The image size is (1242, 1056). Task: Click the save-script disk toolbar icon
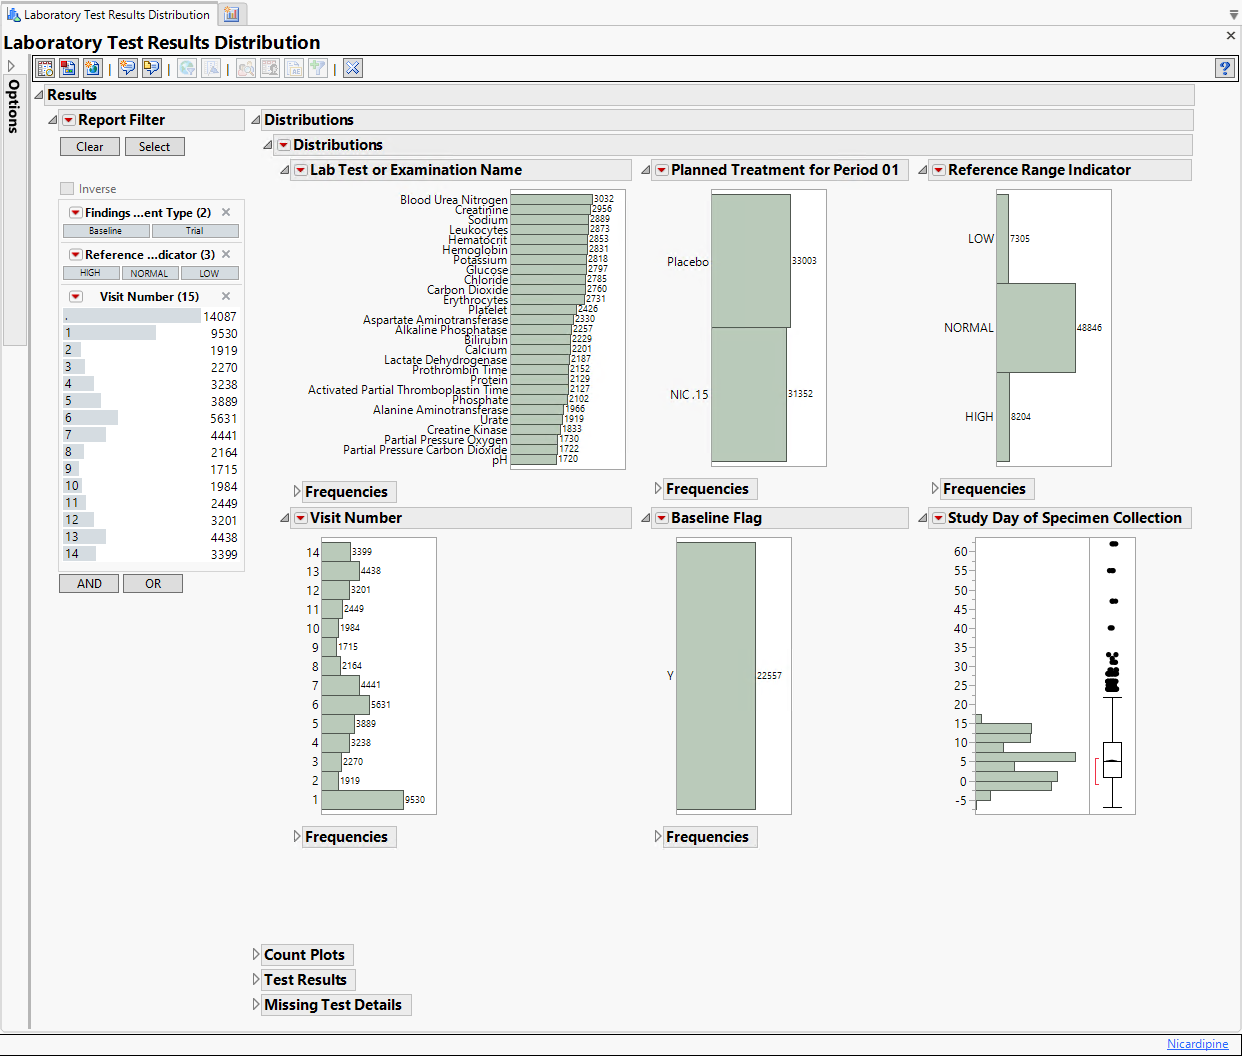click(68, 68)
